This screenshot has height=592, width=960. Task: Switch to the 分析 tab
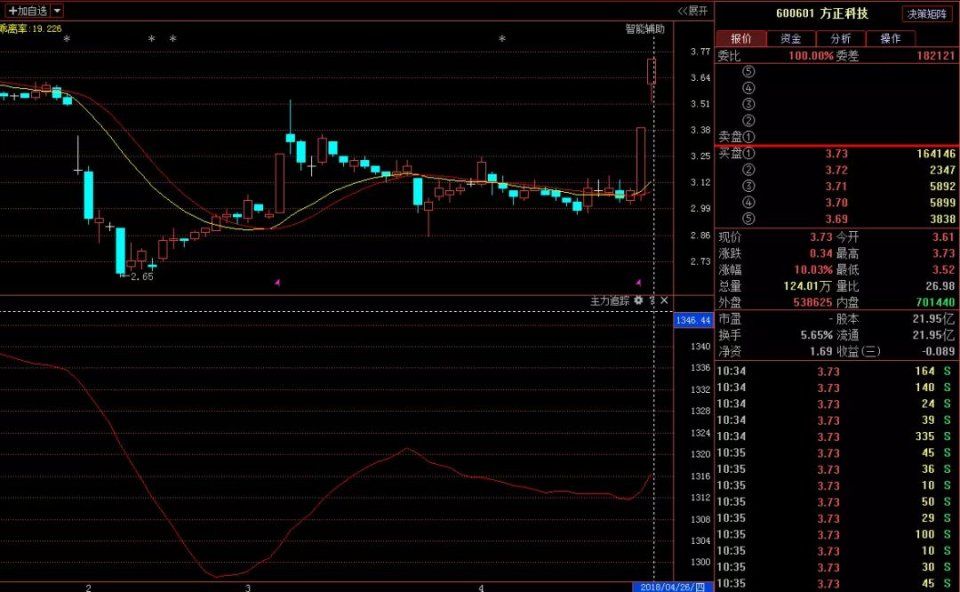(840, 38)
